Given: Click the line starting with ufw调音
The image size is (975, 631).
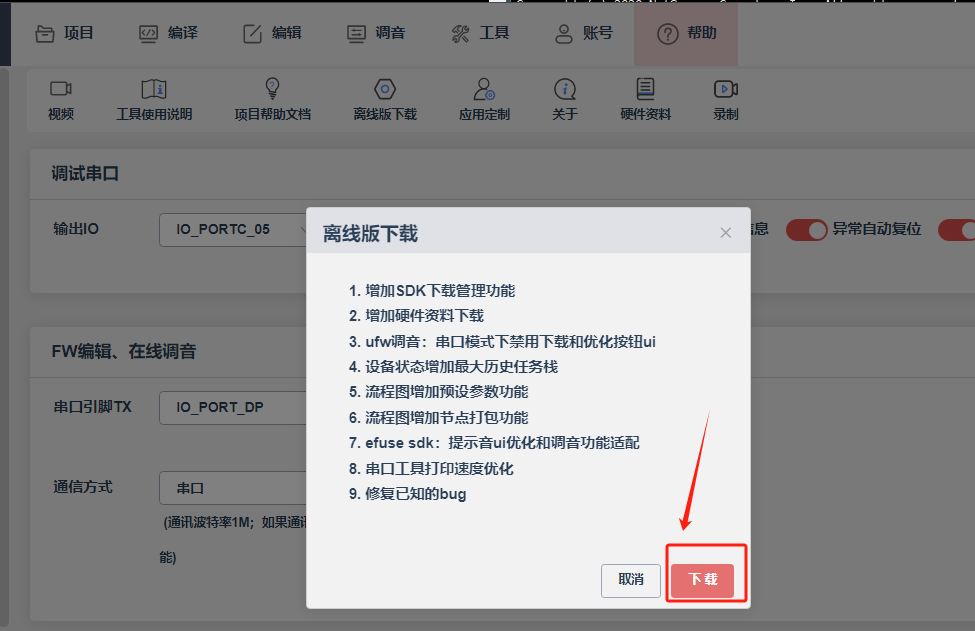Looking at the screenshot, I should tap(511, 341).
